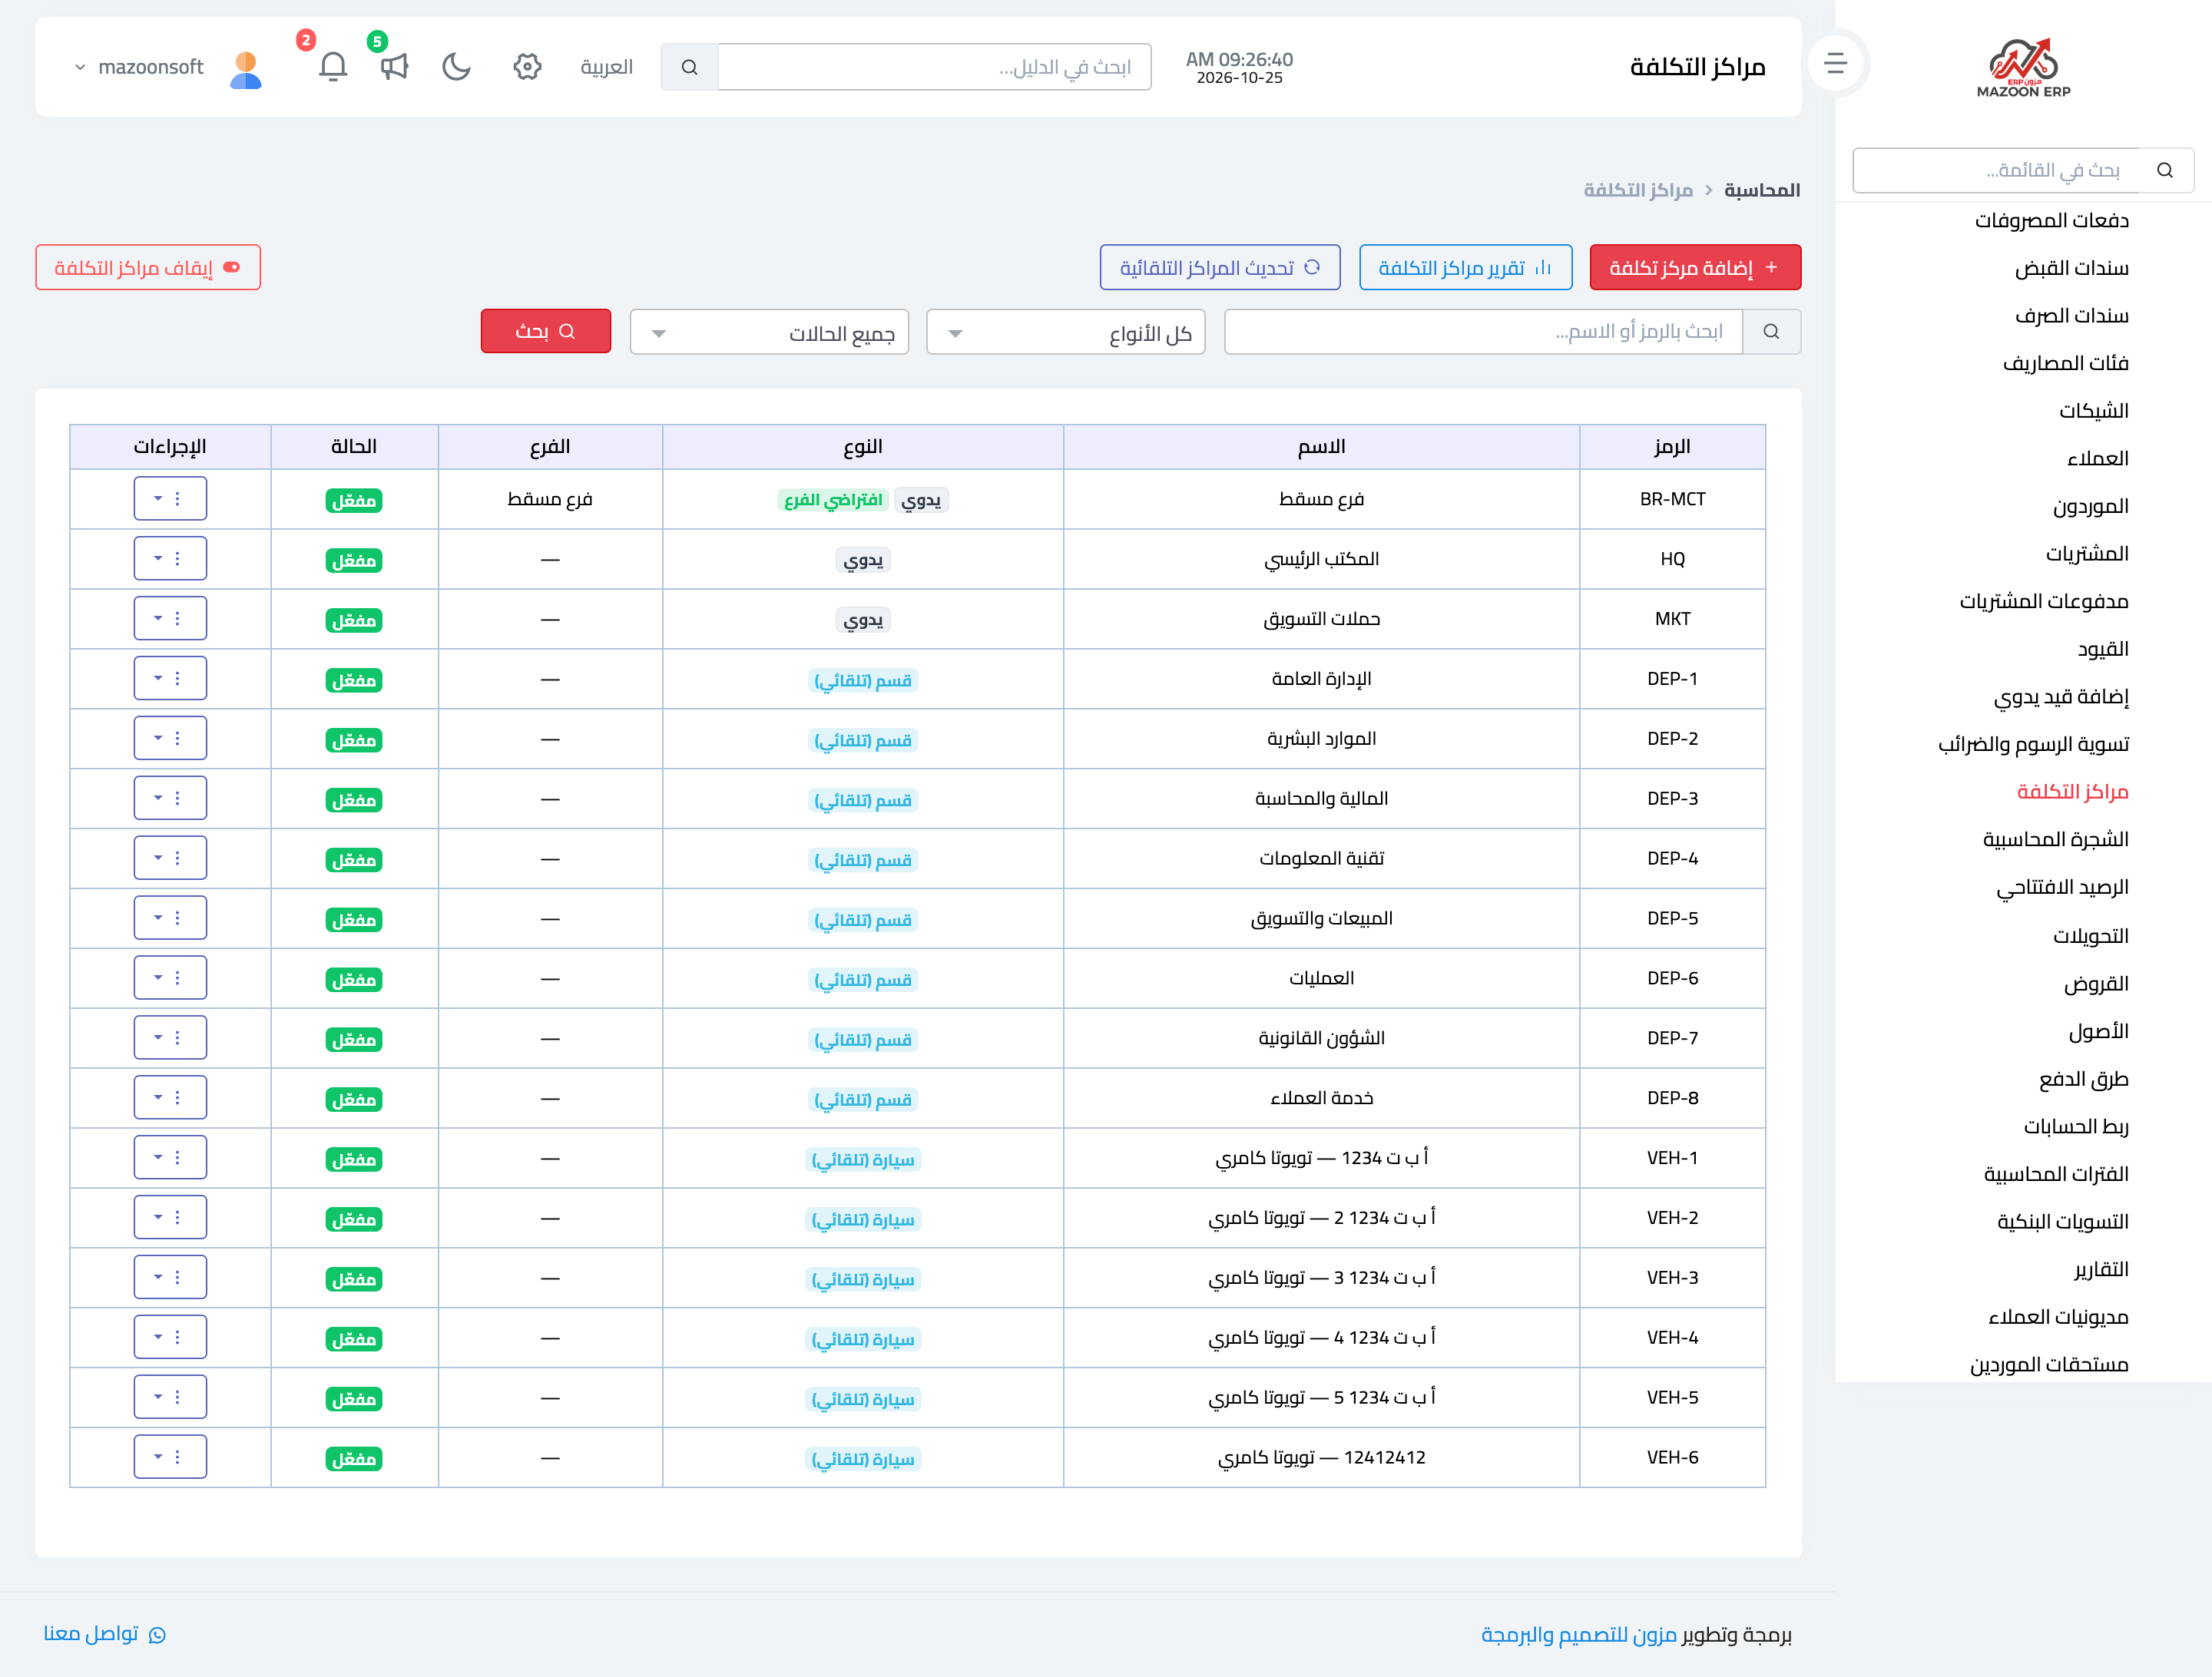2212x1677 pixels.
Task: Click المحاسبة breadcrumb link
Action: click(1762, 190)
